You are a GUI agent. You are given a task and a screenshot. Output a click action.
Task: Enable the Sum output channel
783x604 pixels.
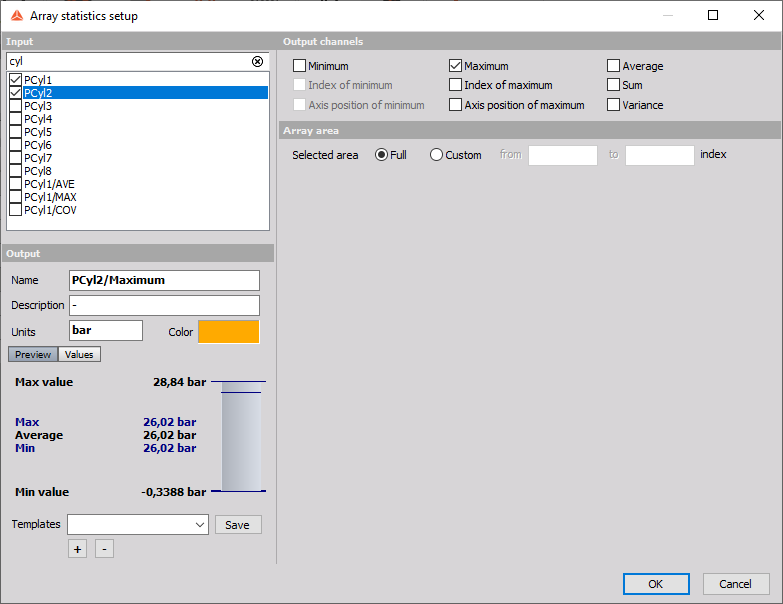(613, 85)
